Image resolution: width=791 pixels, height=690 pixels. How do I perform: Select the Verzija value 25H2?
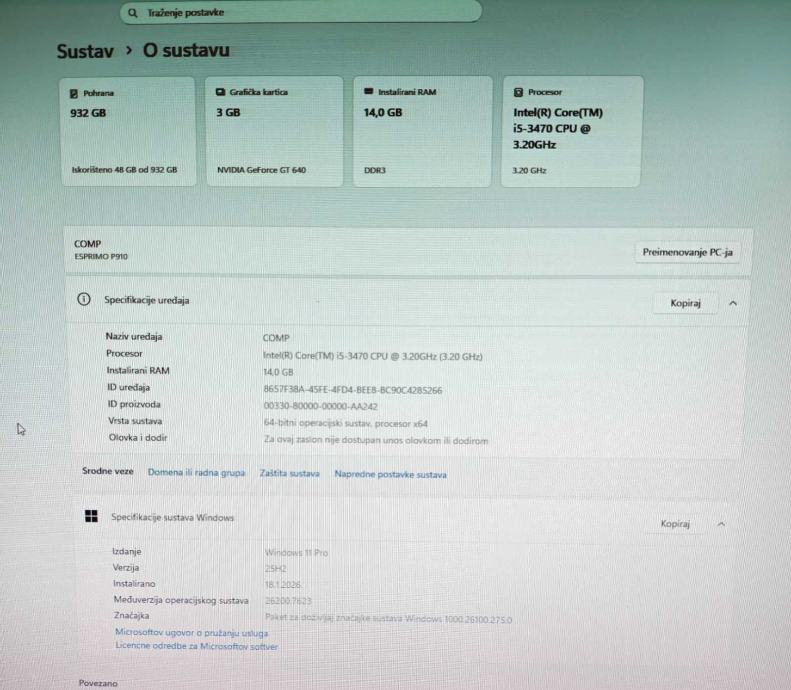(x=275, y=569)
